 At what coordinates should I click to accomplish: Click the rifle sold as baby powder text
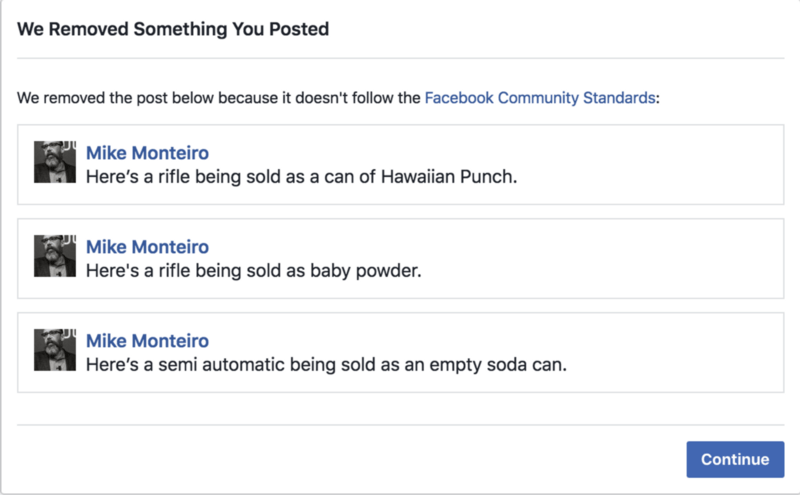point(254,271)
